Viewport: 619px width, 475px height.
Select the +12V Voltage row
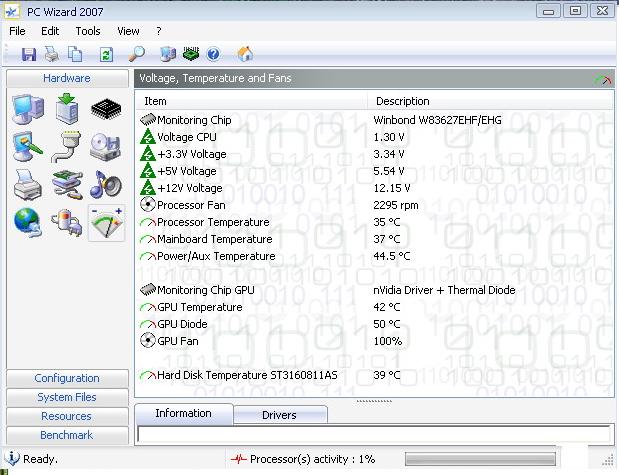coord(374,188)
